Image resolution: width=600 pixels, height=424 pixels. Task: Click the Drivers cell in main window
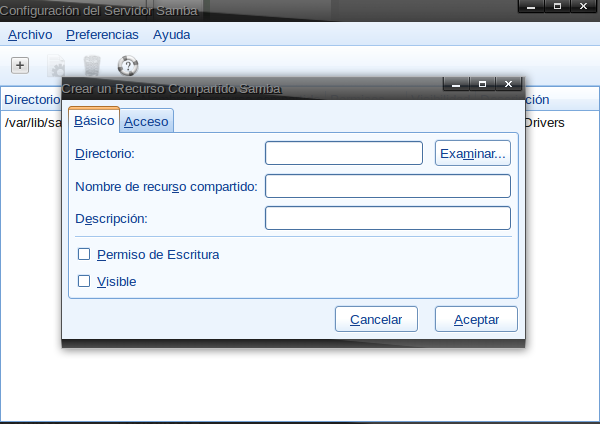point(544,122)
